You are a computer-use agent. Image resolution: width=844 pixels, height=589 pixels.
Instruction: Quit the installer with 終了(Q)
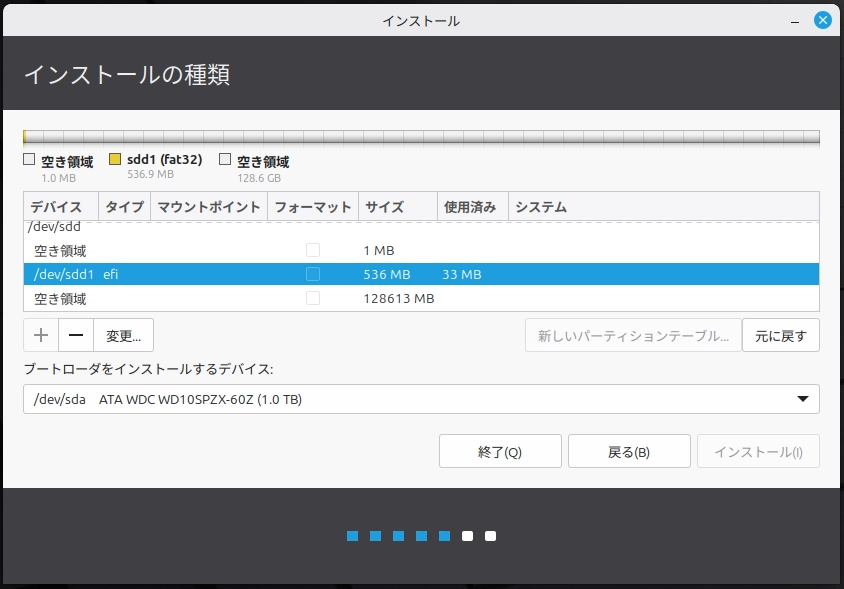tap(499, 450)
